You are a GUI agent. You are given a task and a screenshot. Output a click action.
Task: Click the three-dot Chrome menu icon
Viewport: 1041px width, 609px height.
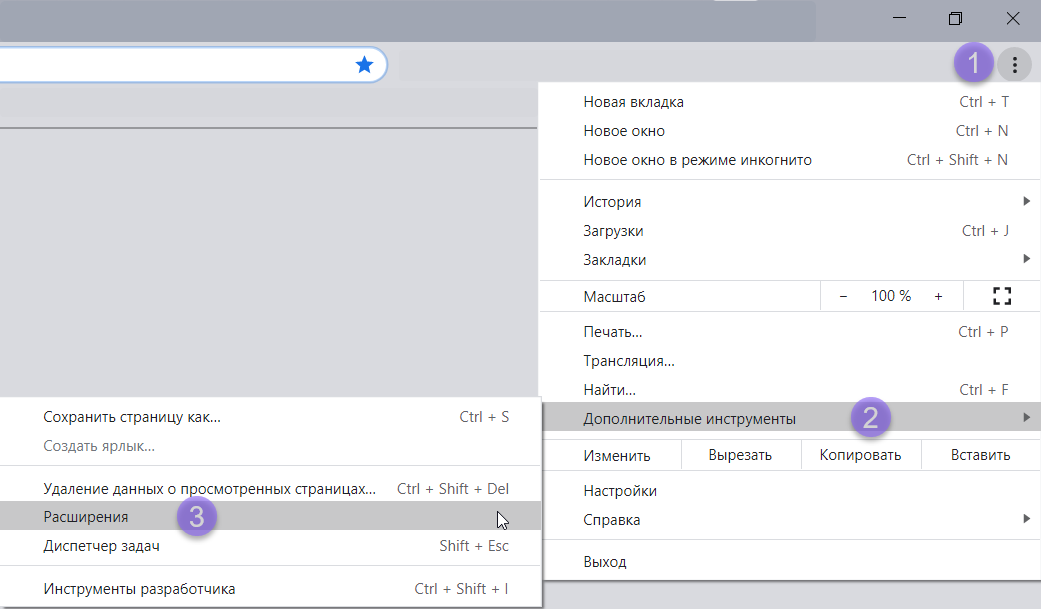1014,65
